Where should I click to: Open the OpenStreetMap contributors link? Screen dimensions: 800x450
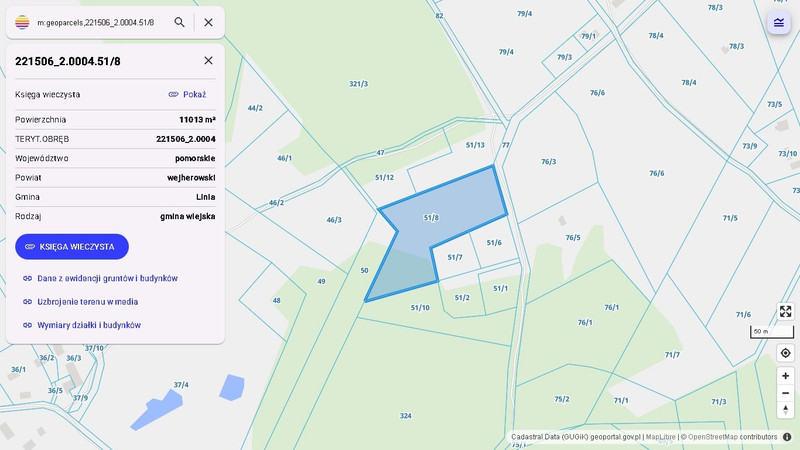pos(732,437)
